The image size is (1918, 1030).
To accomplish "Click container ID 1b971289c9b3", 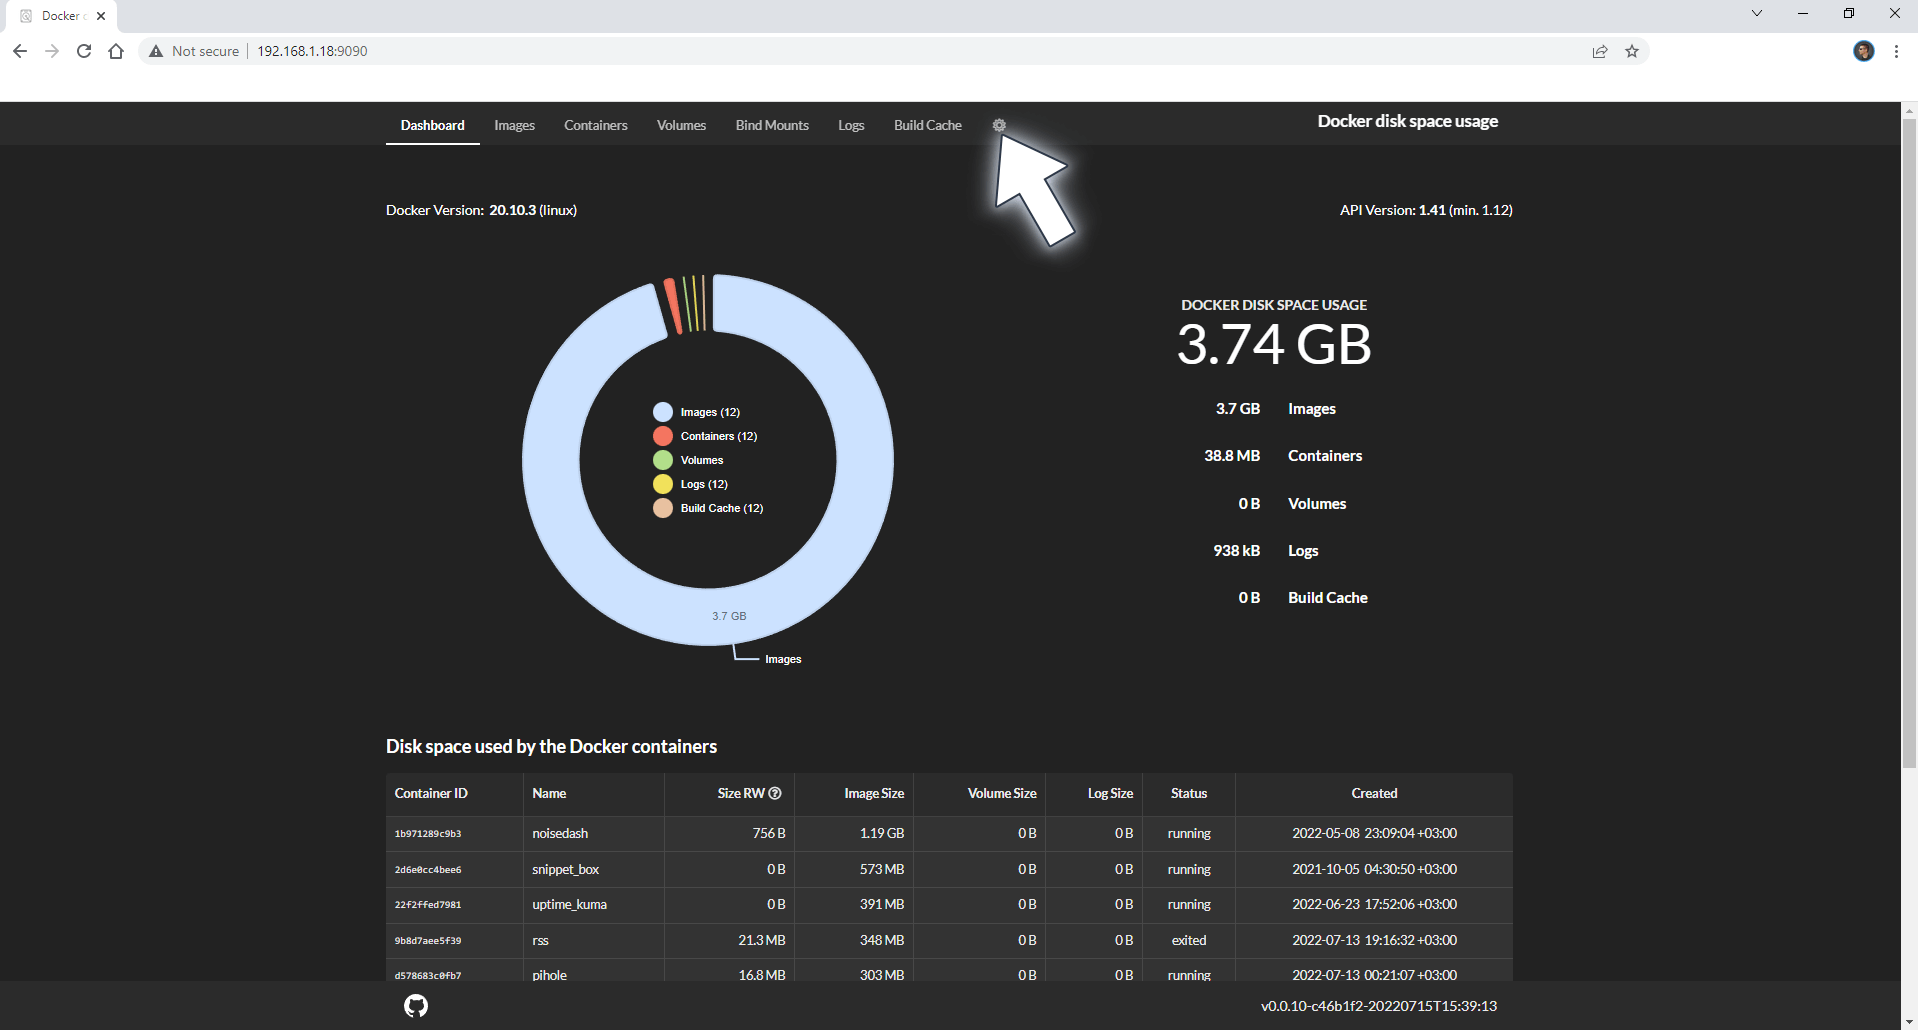I will tap(428, 833).
